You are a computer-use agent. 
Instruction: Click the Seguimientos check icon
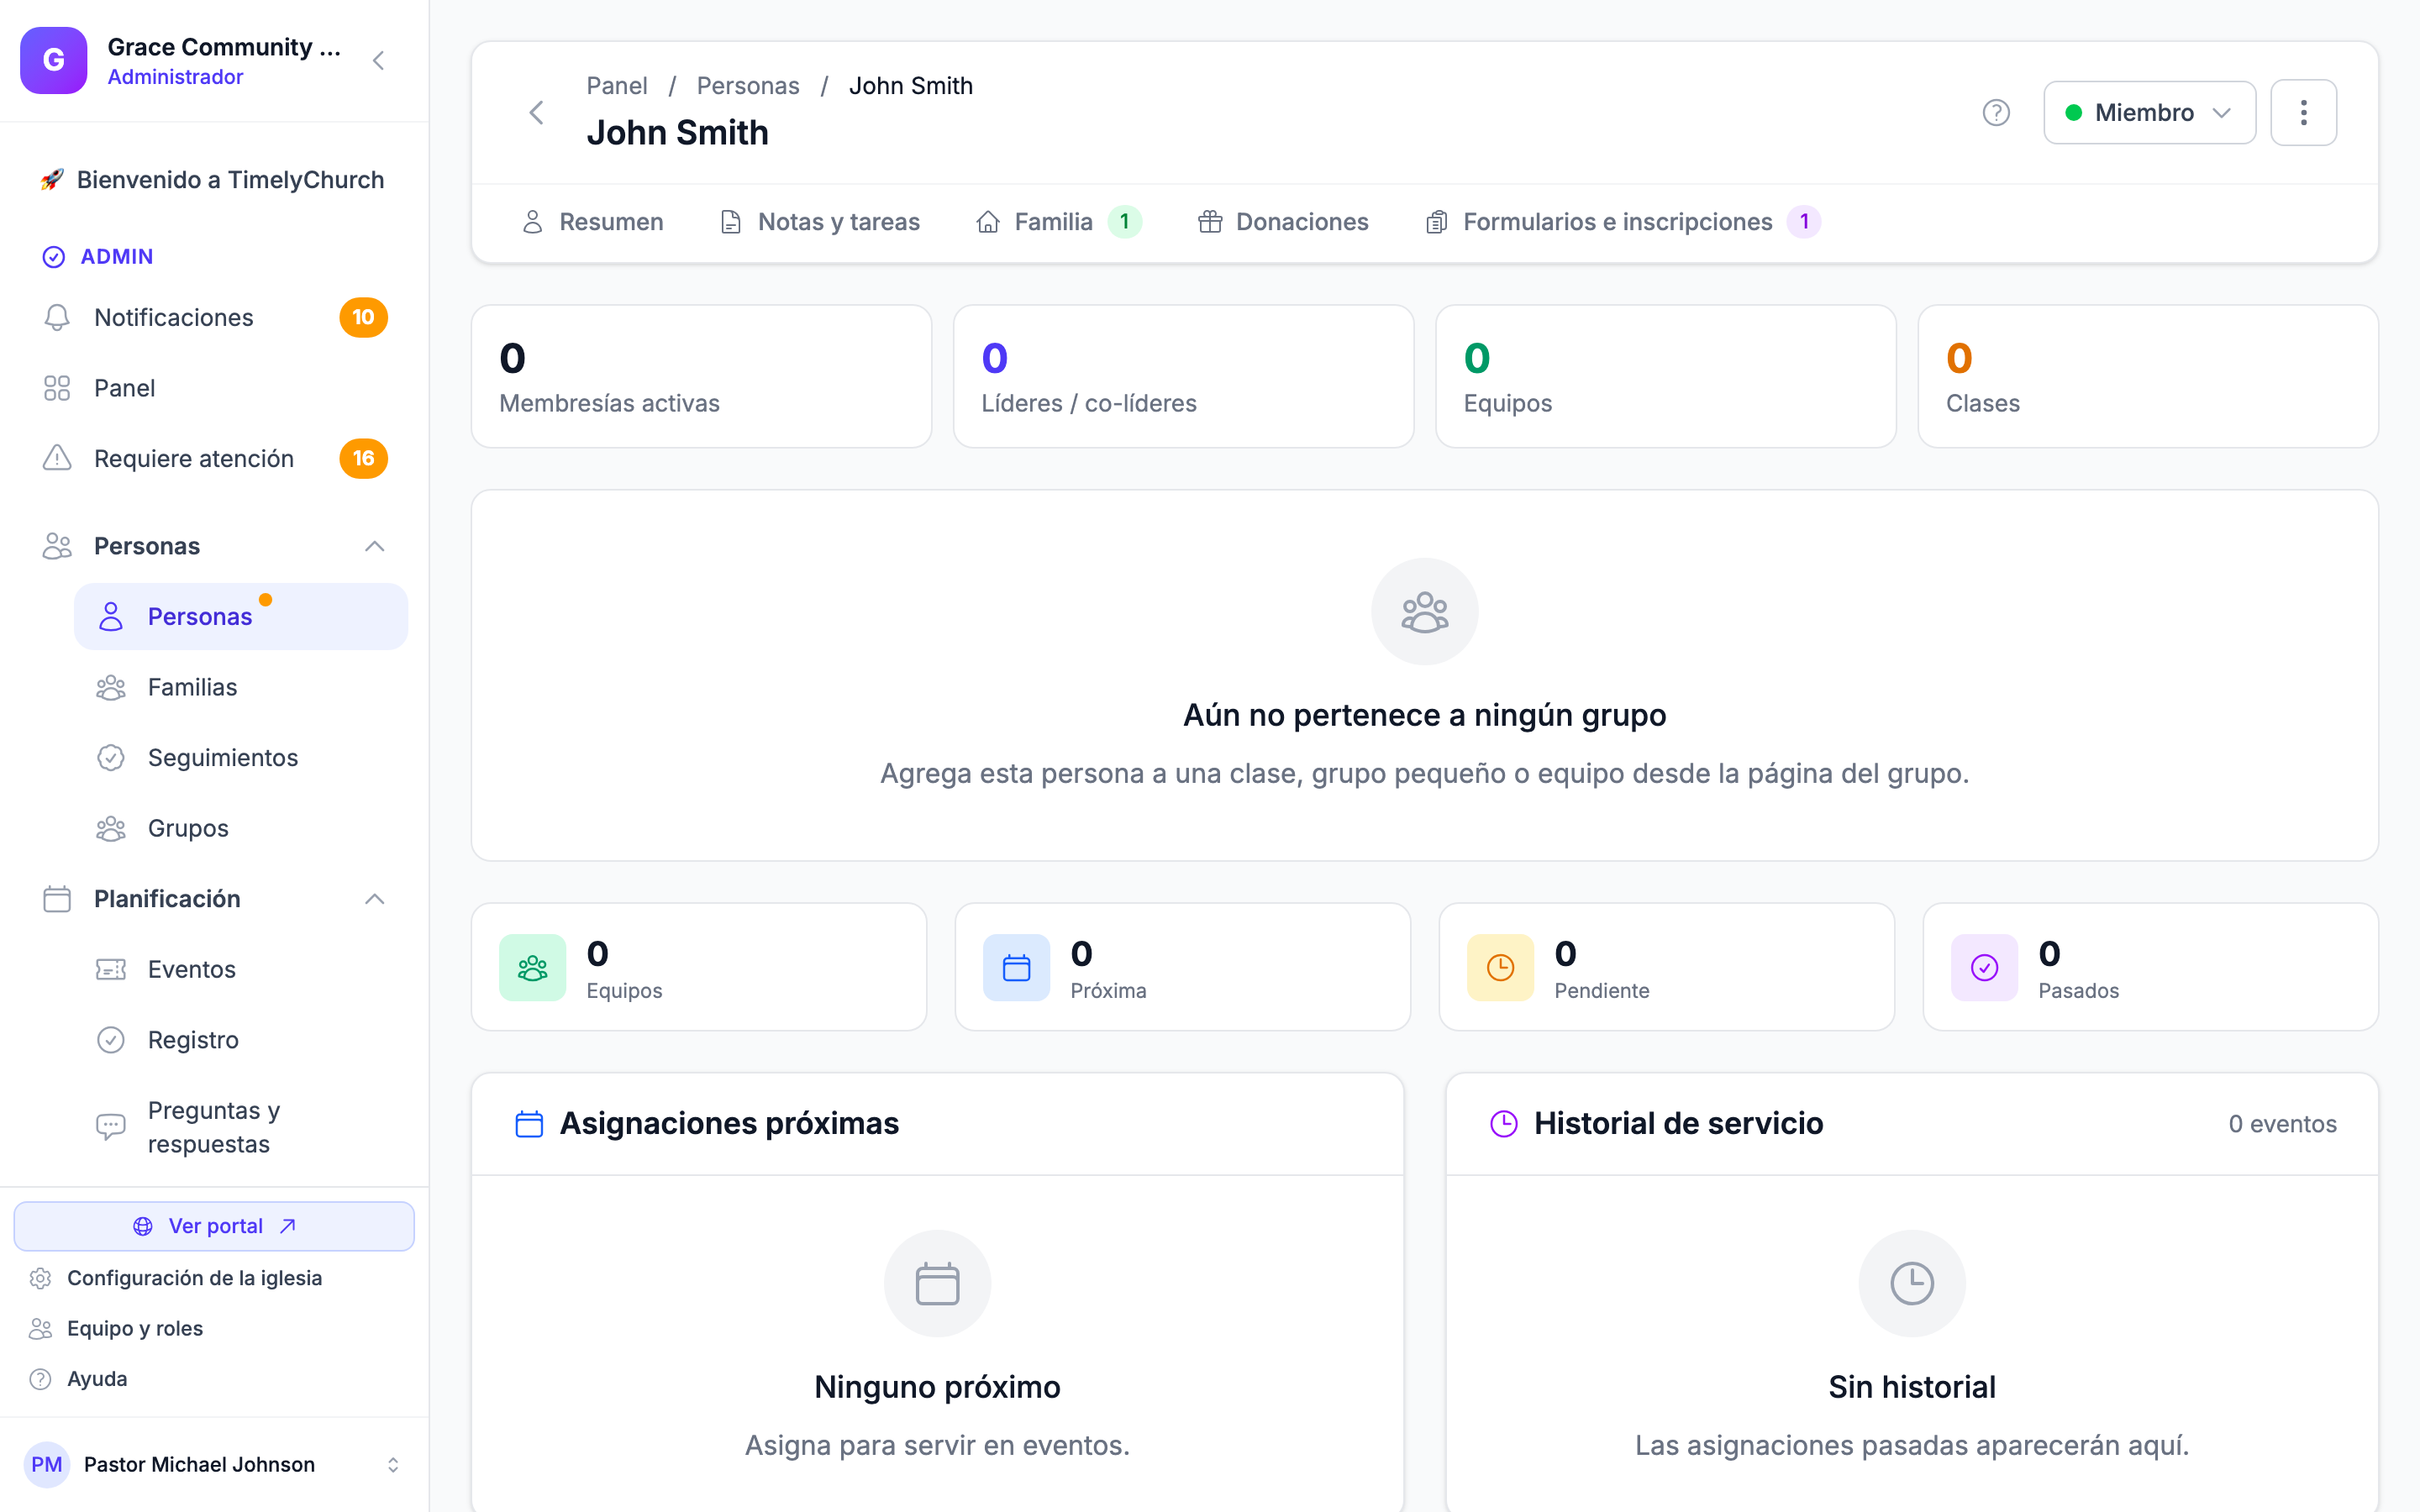111,758
